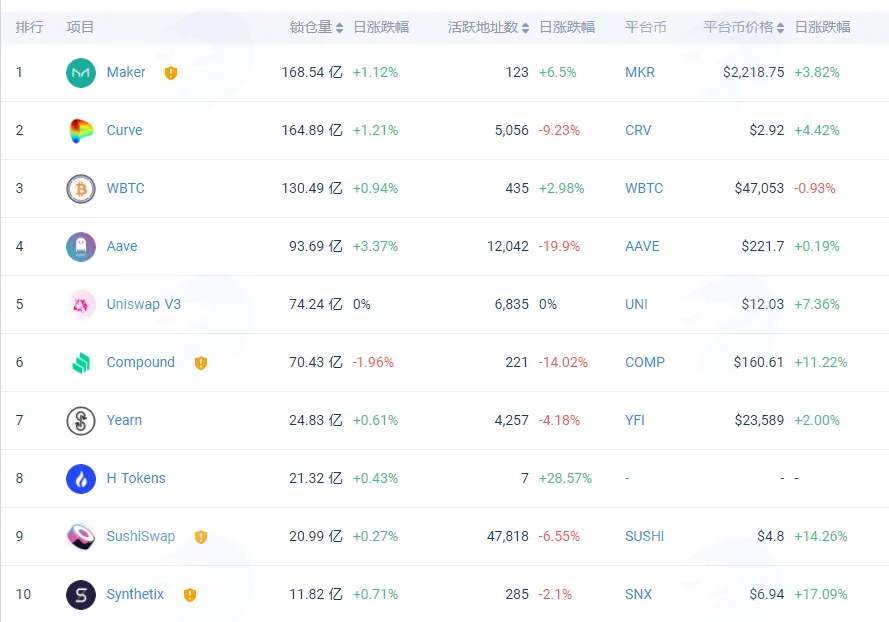Open the Curve project link
This screenshot has width=889, height=622.
point(124,130)
